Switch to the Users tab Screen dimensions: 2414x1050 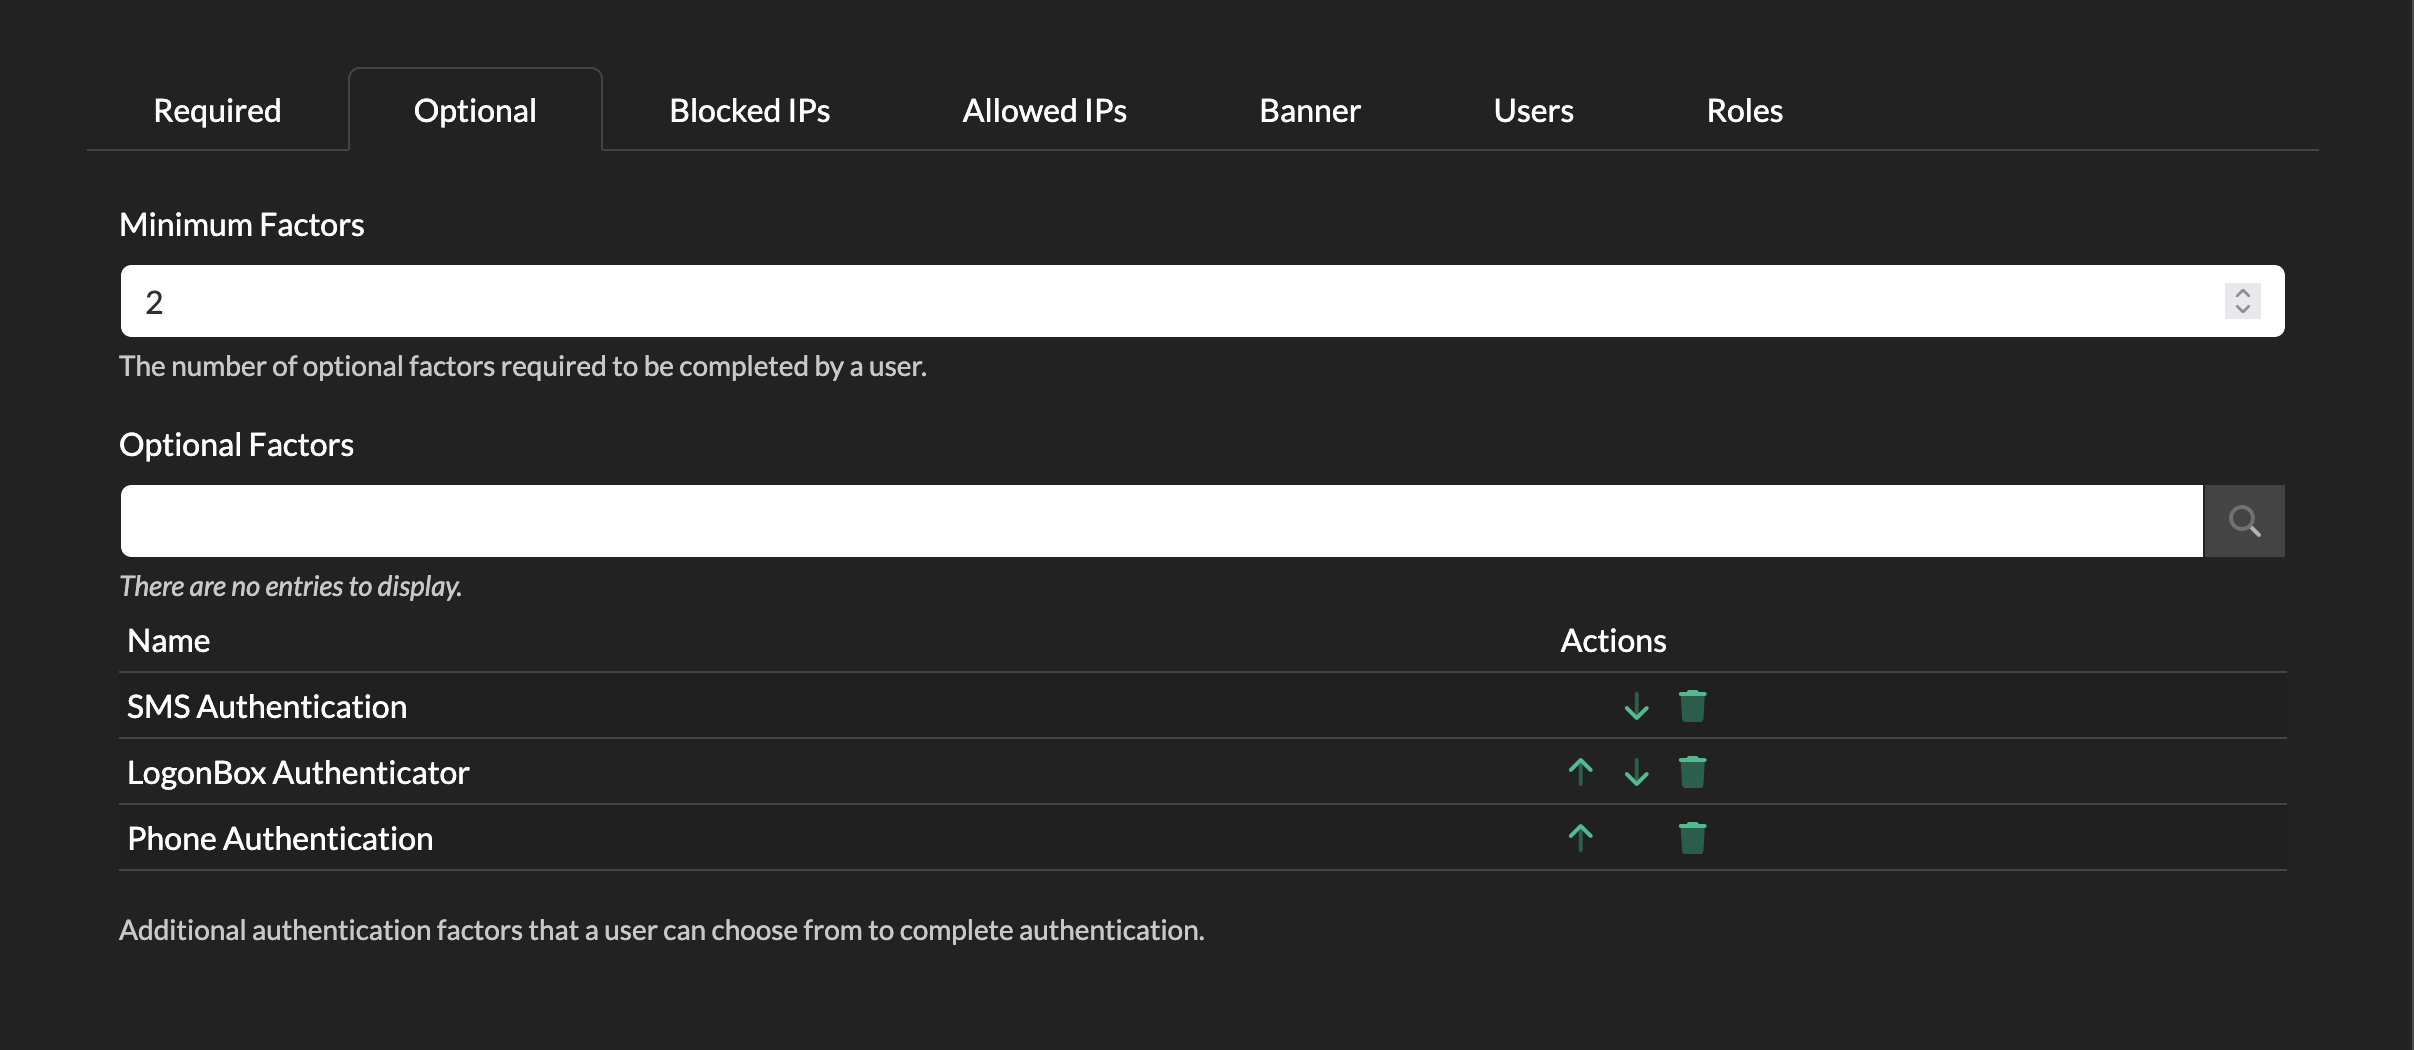(1533, 111)
